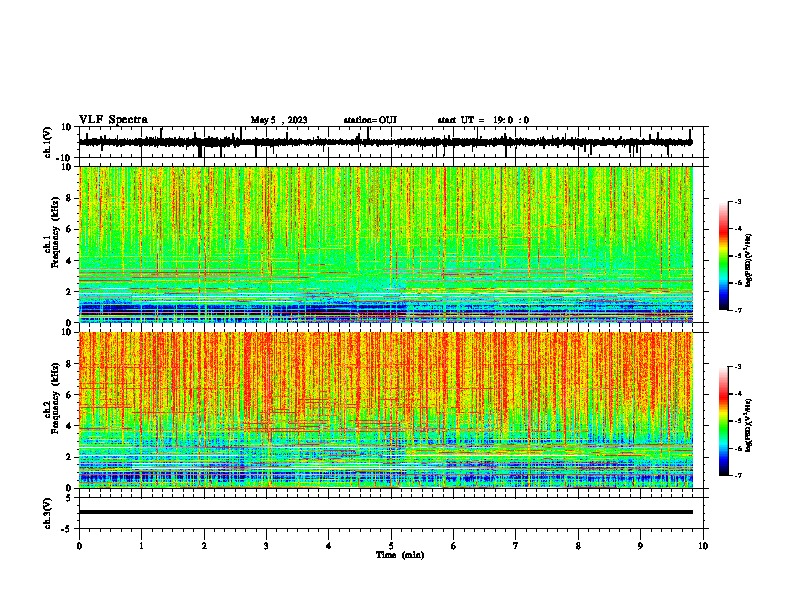Click the ch.2 color scale bar
The width and height of the screenshot is (792, 612).
pyautogui.click(x=724, y=421)
